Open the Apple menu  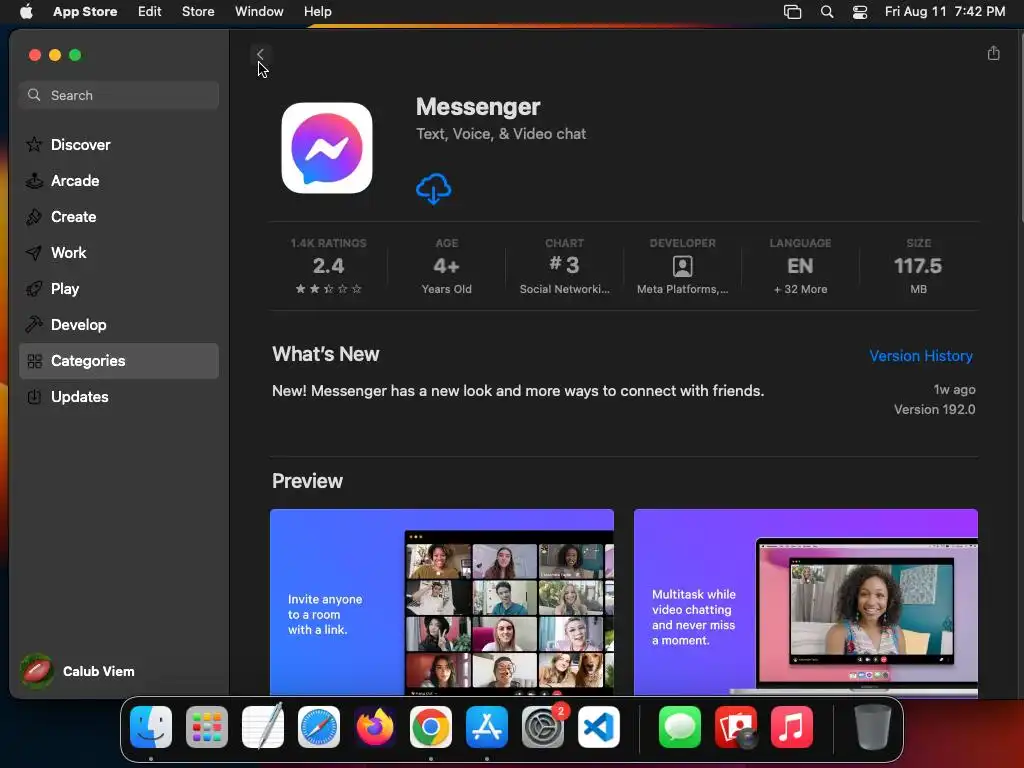[x=26, y=11]
